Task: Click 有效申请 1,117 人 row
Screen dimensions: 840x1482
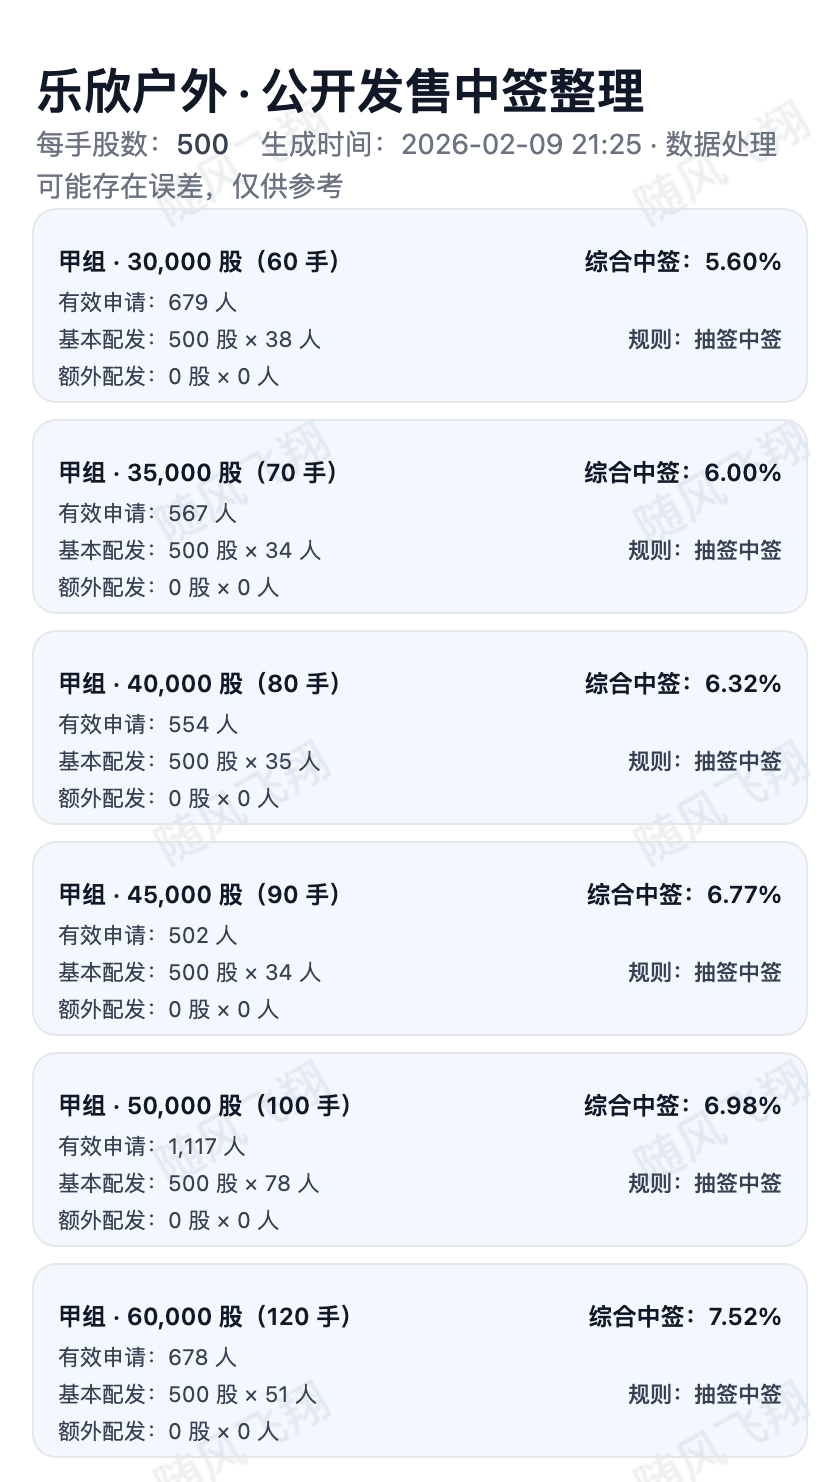Action: pyautogui.click(x=151, y=1146)
